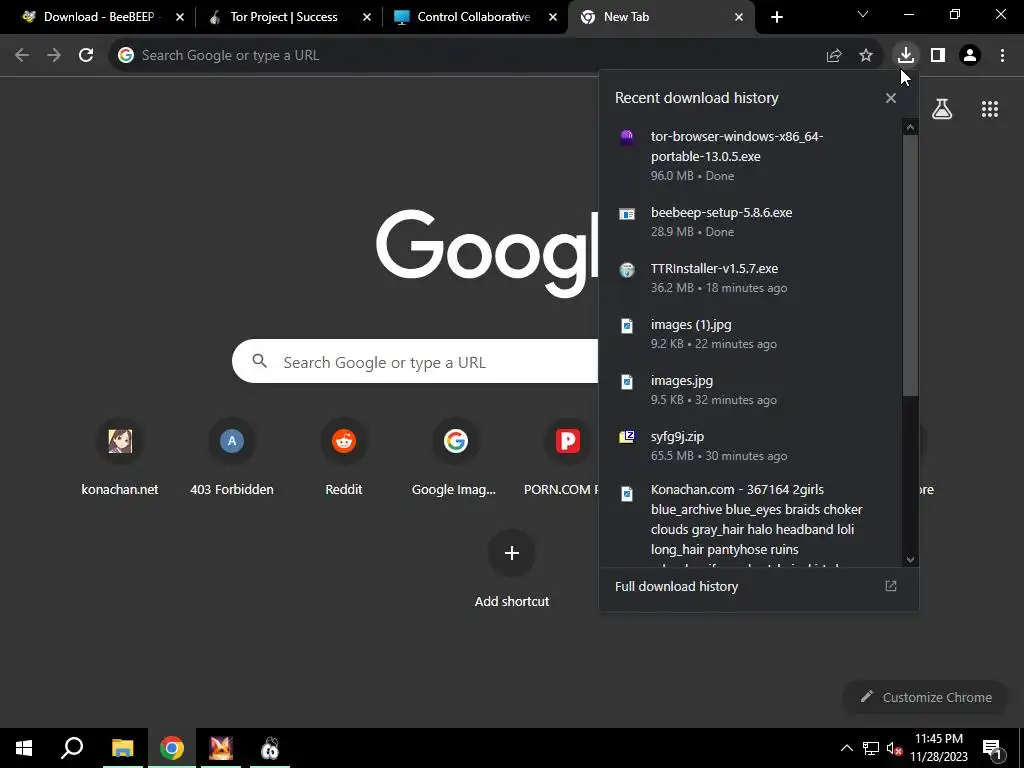Click the tor-browser file icon
This screenshot has width=1024, height=768.
coord(627,137)
